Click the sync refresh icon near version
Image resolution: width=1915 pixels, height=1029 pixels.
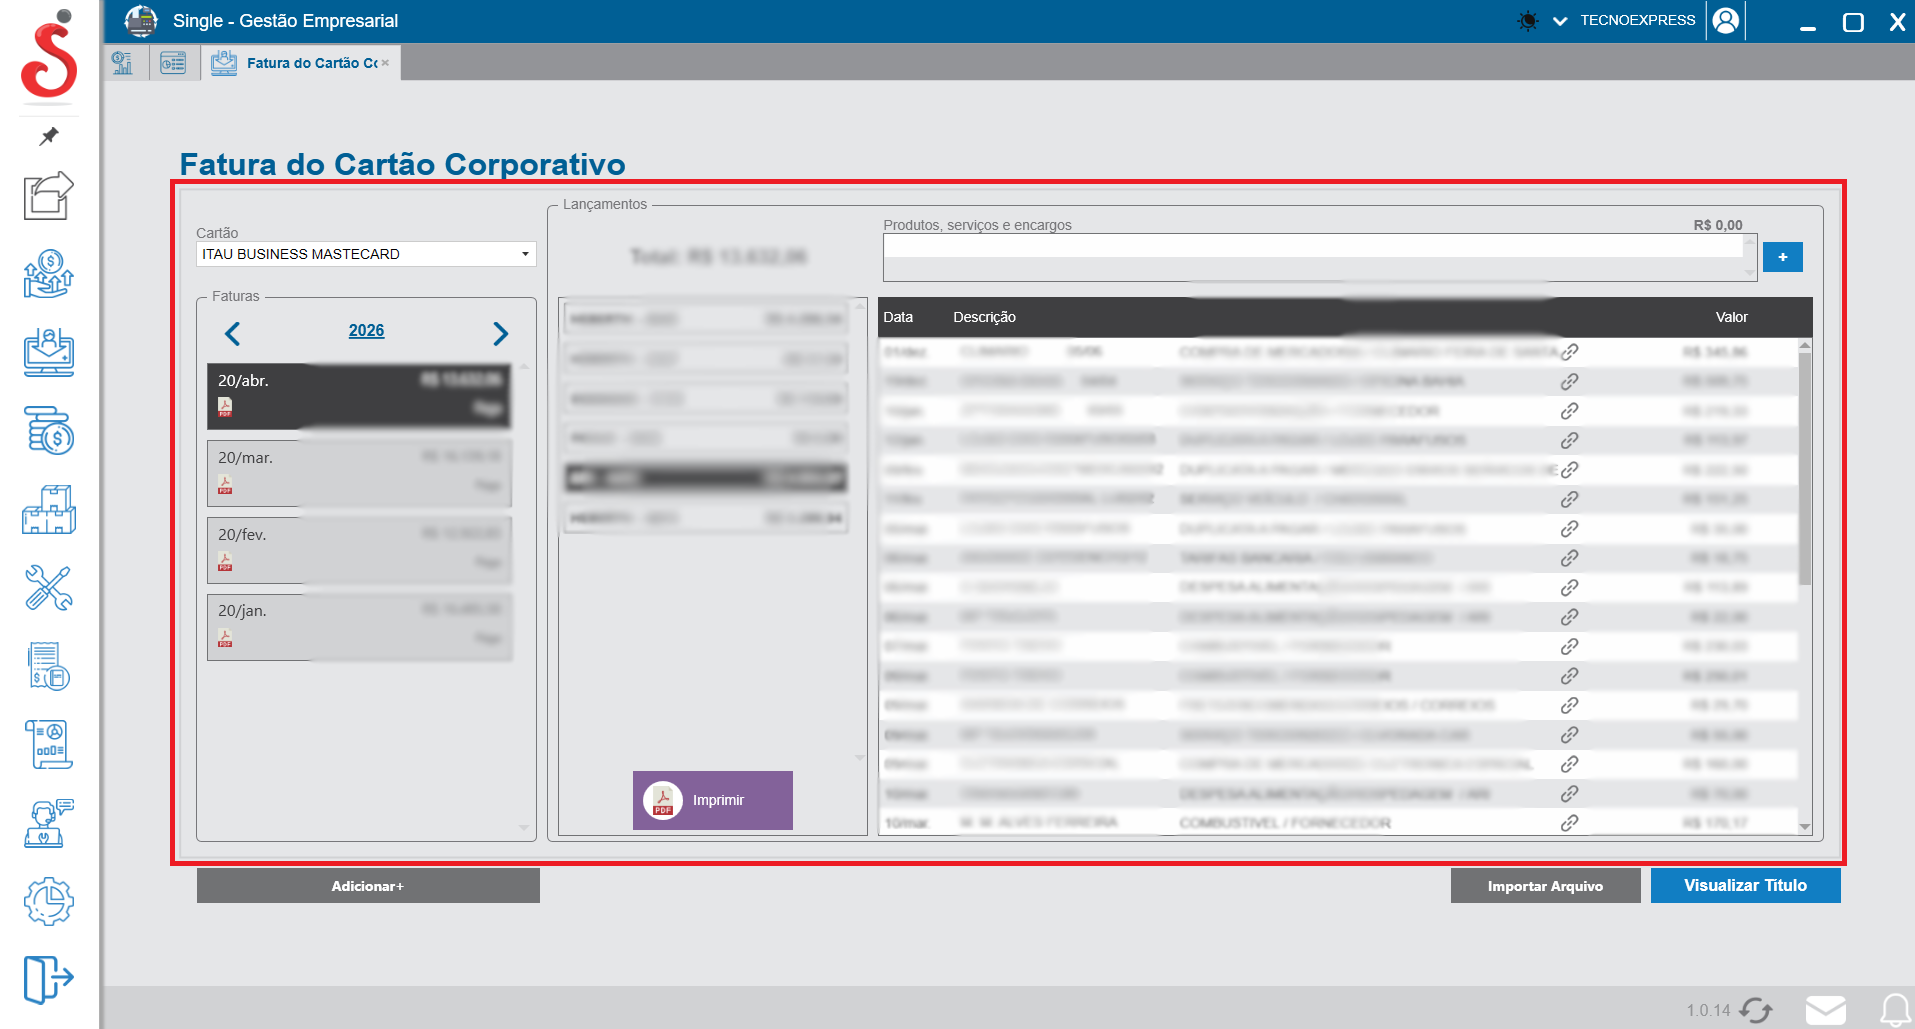coord(1756,1010)
